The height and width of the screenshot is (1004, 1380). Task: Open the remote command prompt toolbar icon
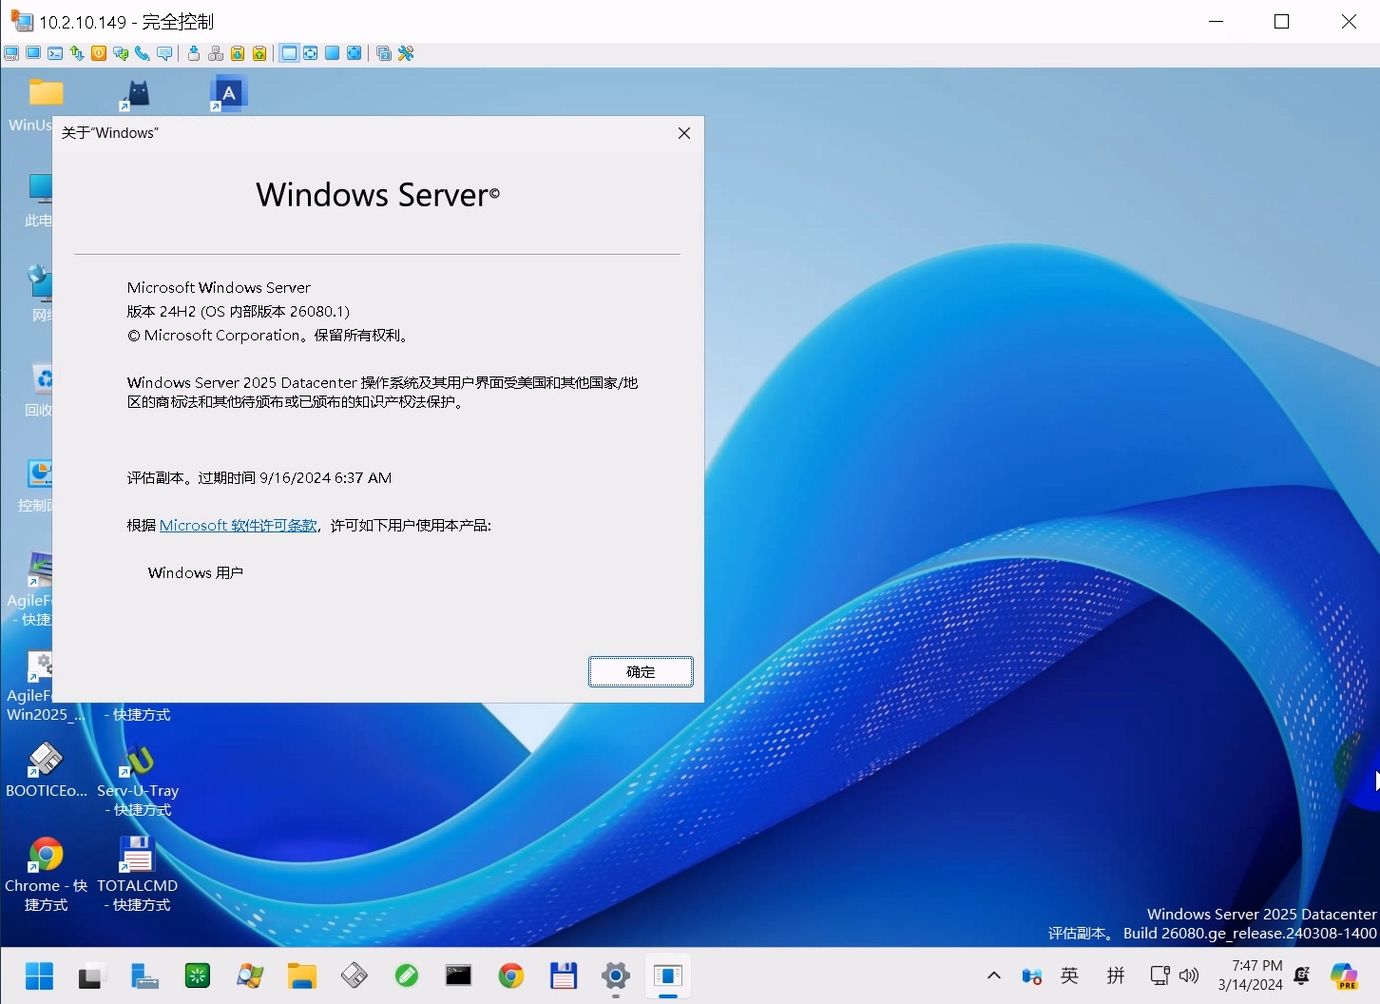[55, 53]
